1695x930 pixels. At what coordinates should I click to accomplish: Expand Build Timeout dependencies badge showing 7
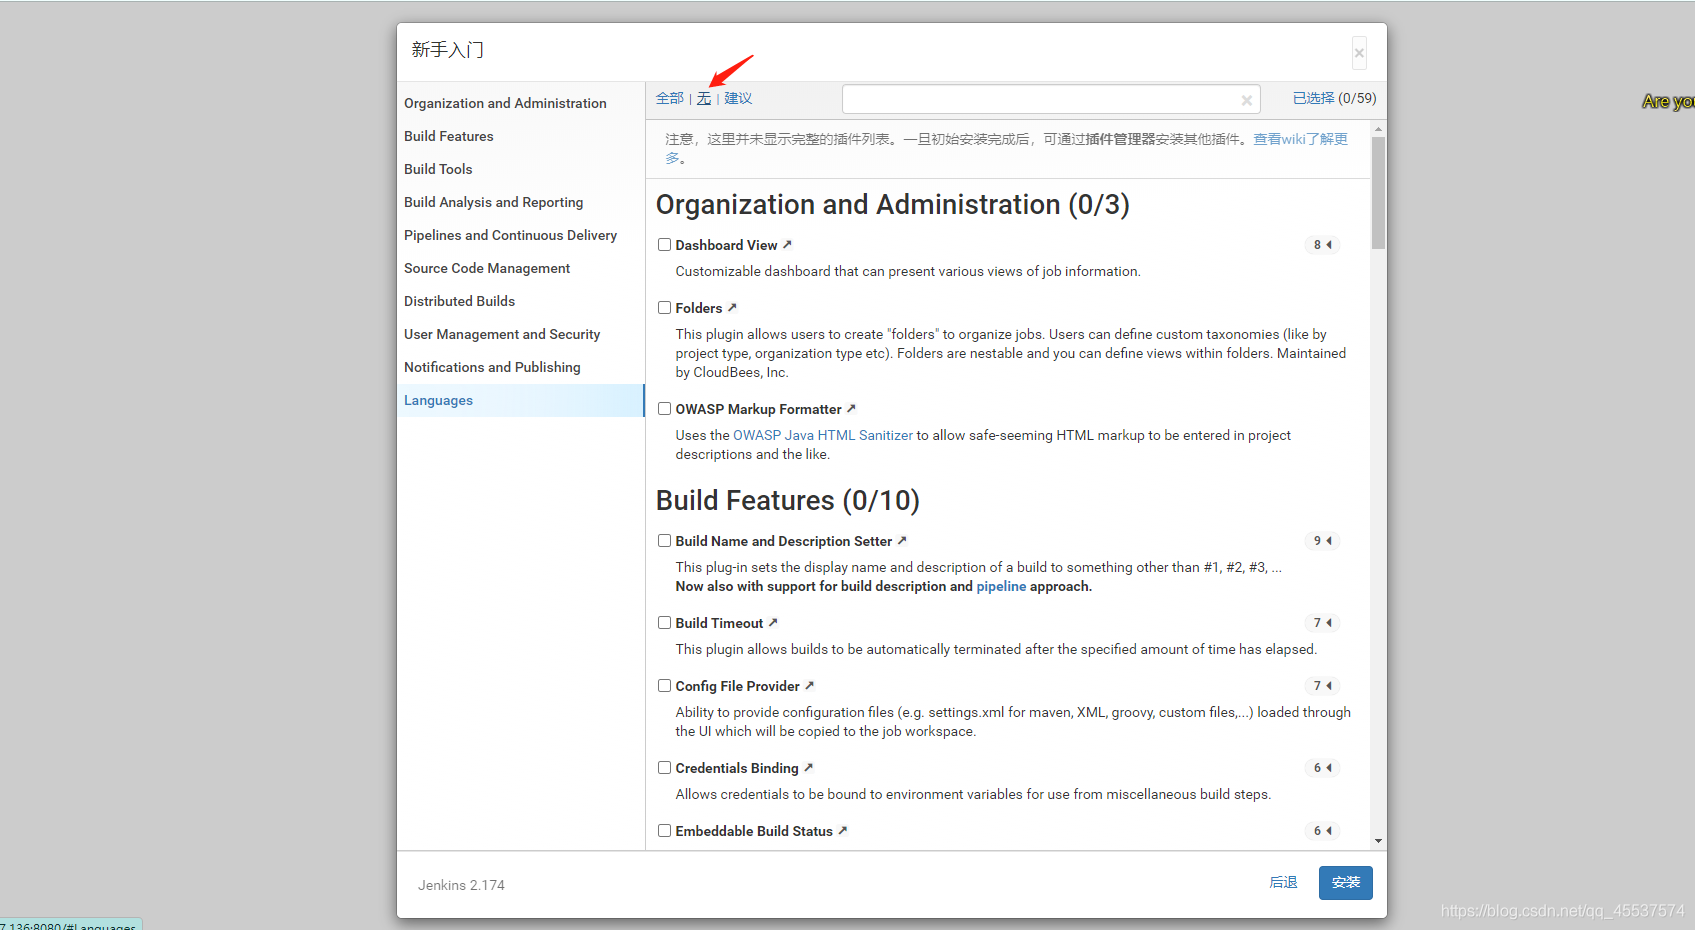1322,623
